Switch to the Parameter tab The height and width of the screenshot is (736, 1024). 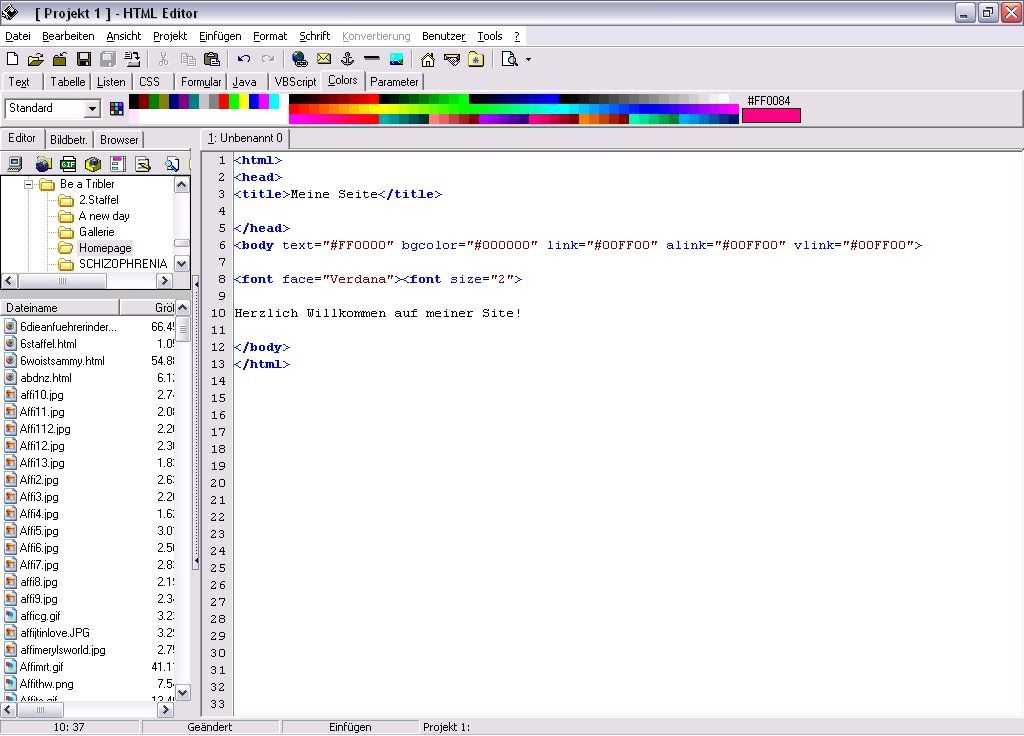394,82
